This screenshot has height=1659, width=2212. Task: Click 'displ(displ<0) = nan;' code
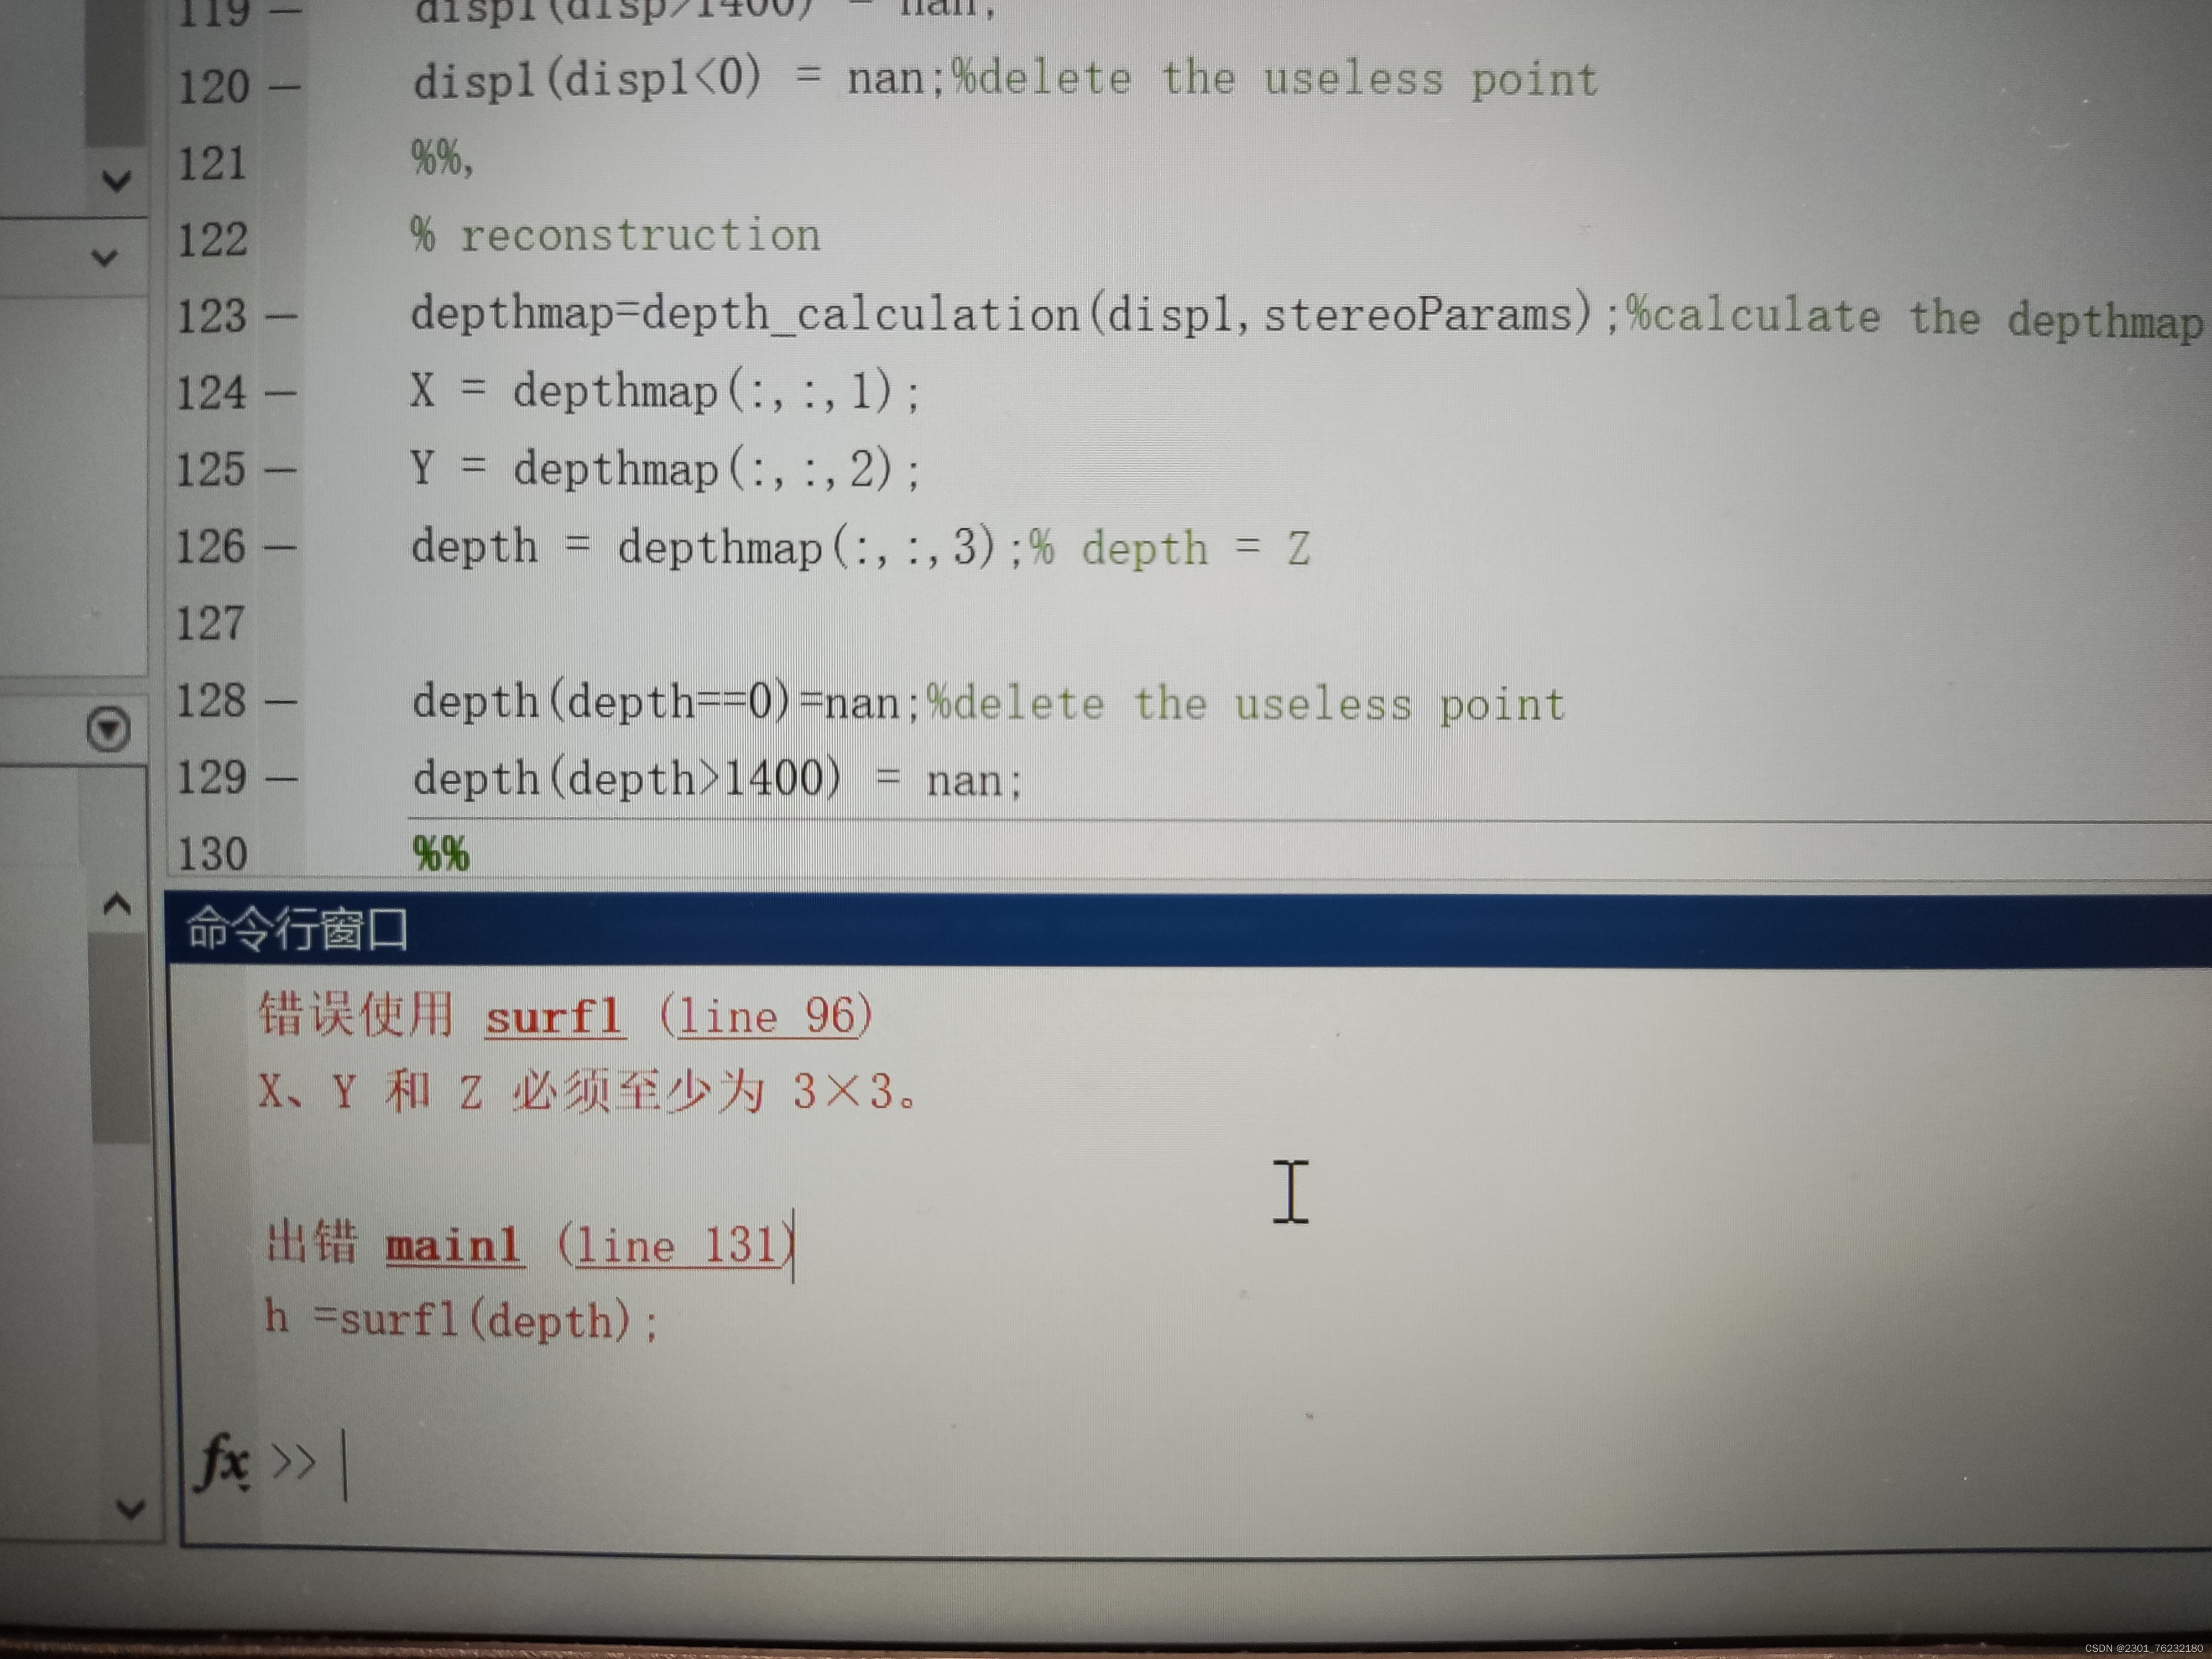(678, 79)
